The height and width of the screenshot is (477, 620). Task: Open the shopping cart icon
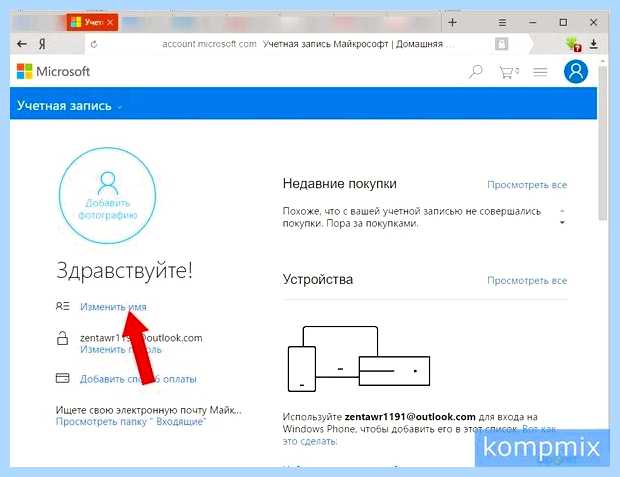coord(508,72)
